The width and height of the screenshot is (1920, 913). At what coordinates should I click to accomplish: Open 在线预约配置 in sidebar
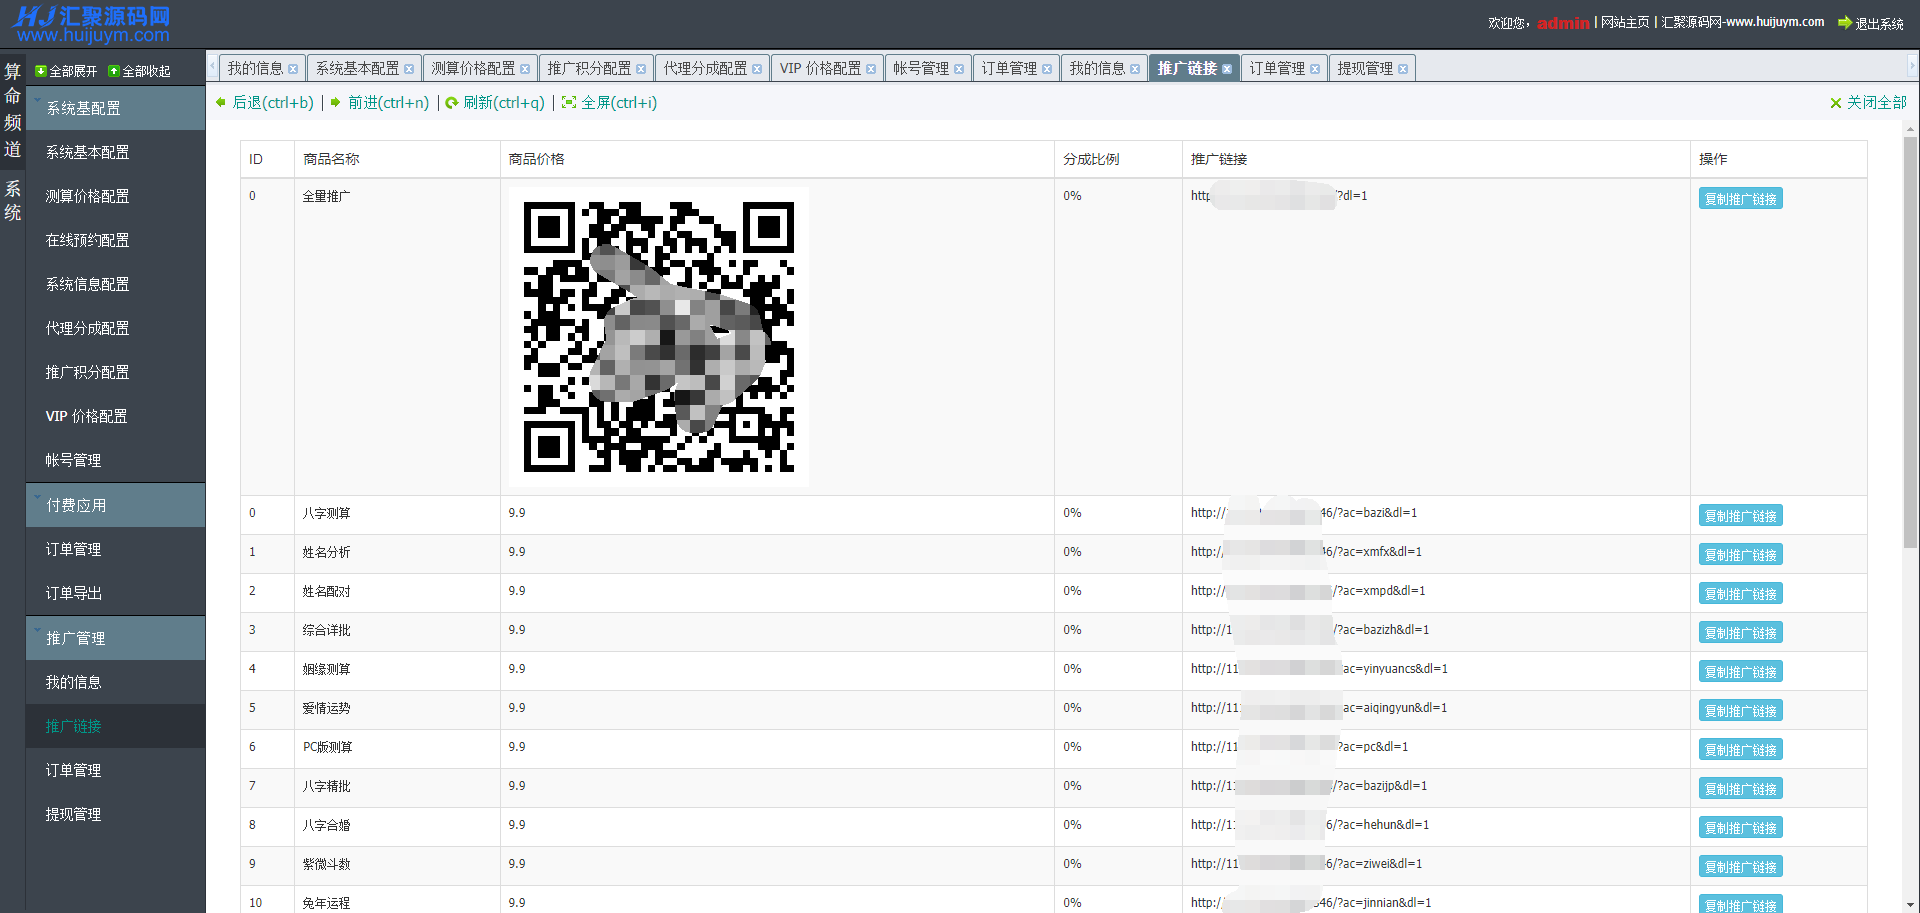pyautogui.click(x=116, y=240)
